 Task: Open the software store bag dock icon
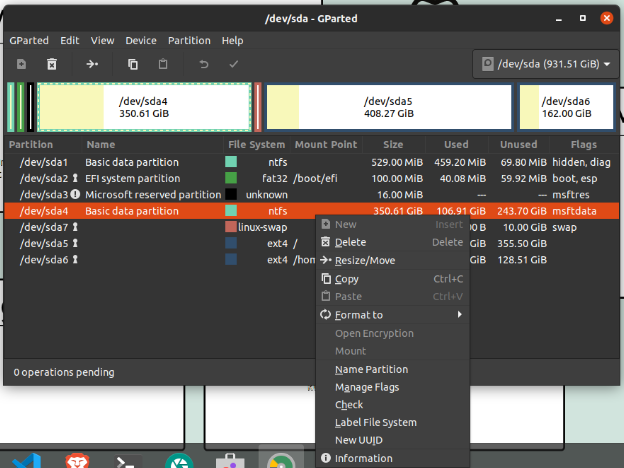(230, 461)
